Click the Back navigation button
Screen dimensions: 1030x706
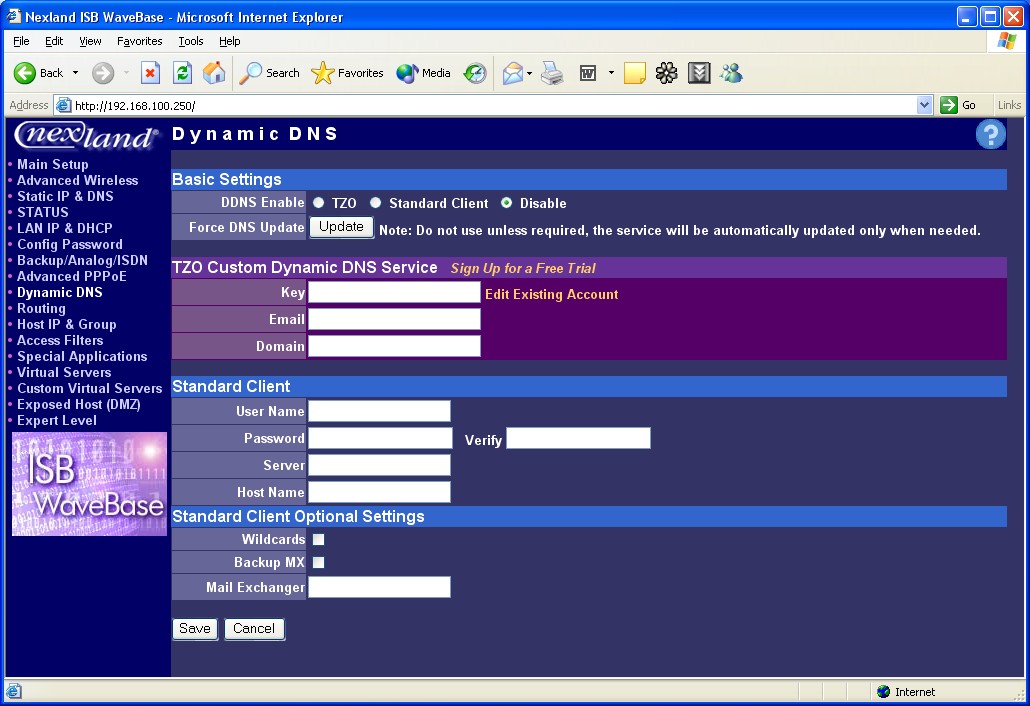click(x=38, y=73)
